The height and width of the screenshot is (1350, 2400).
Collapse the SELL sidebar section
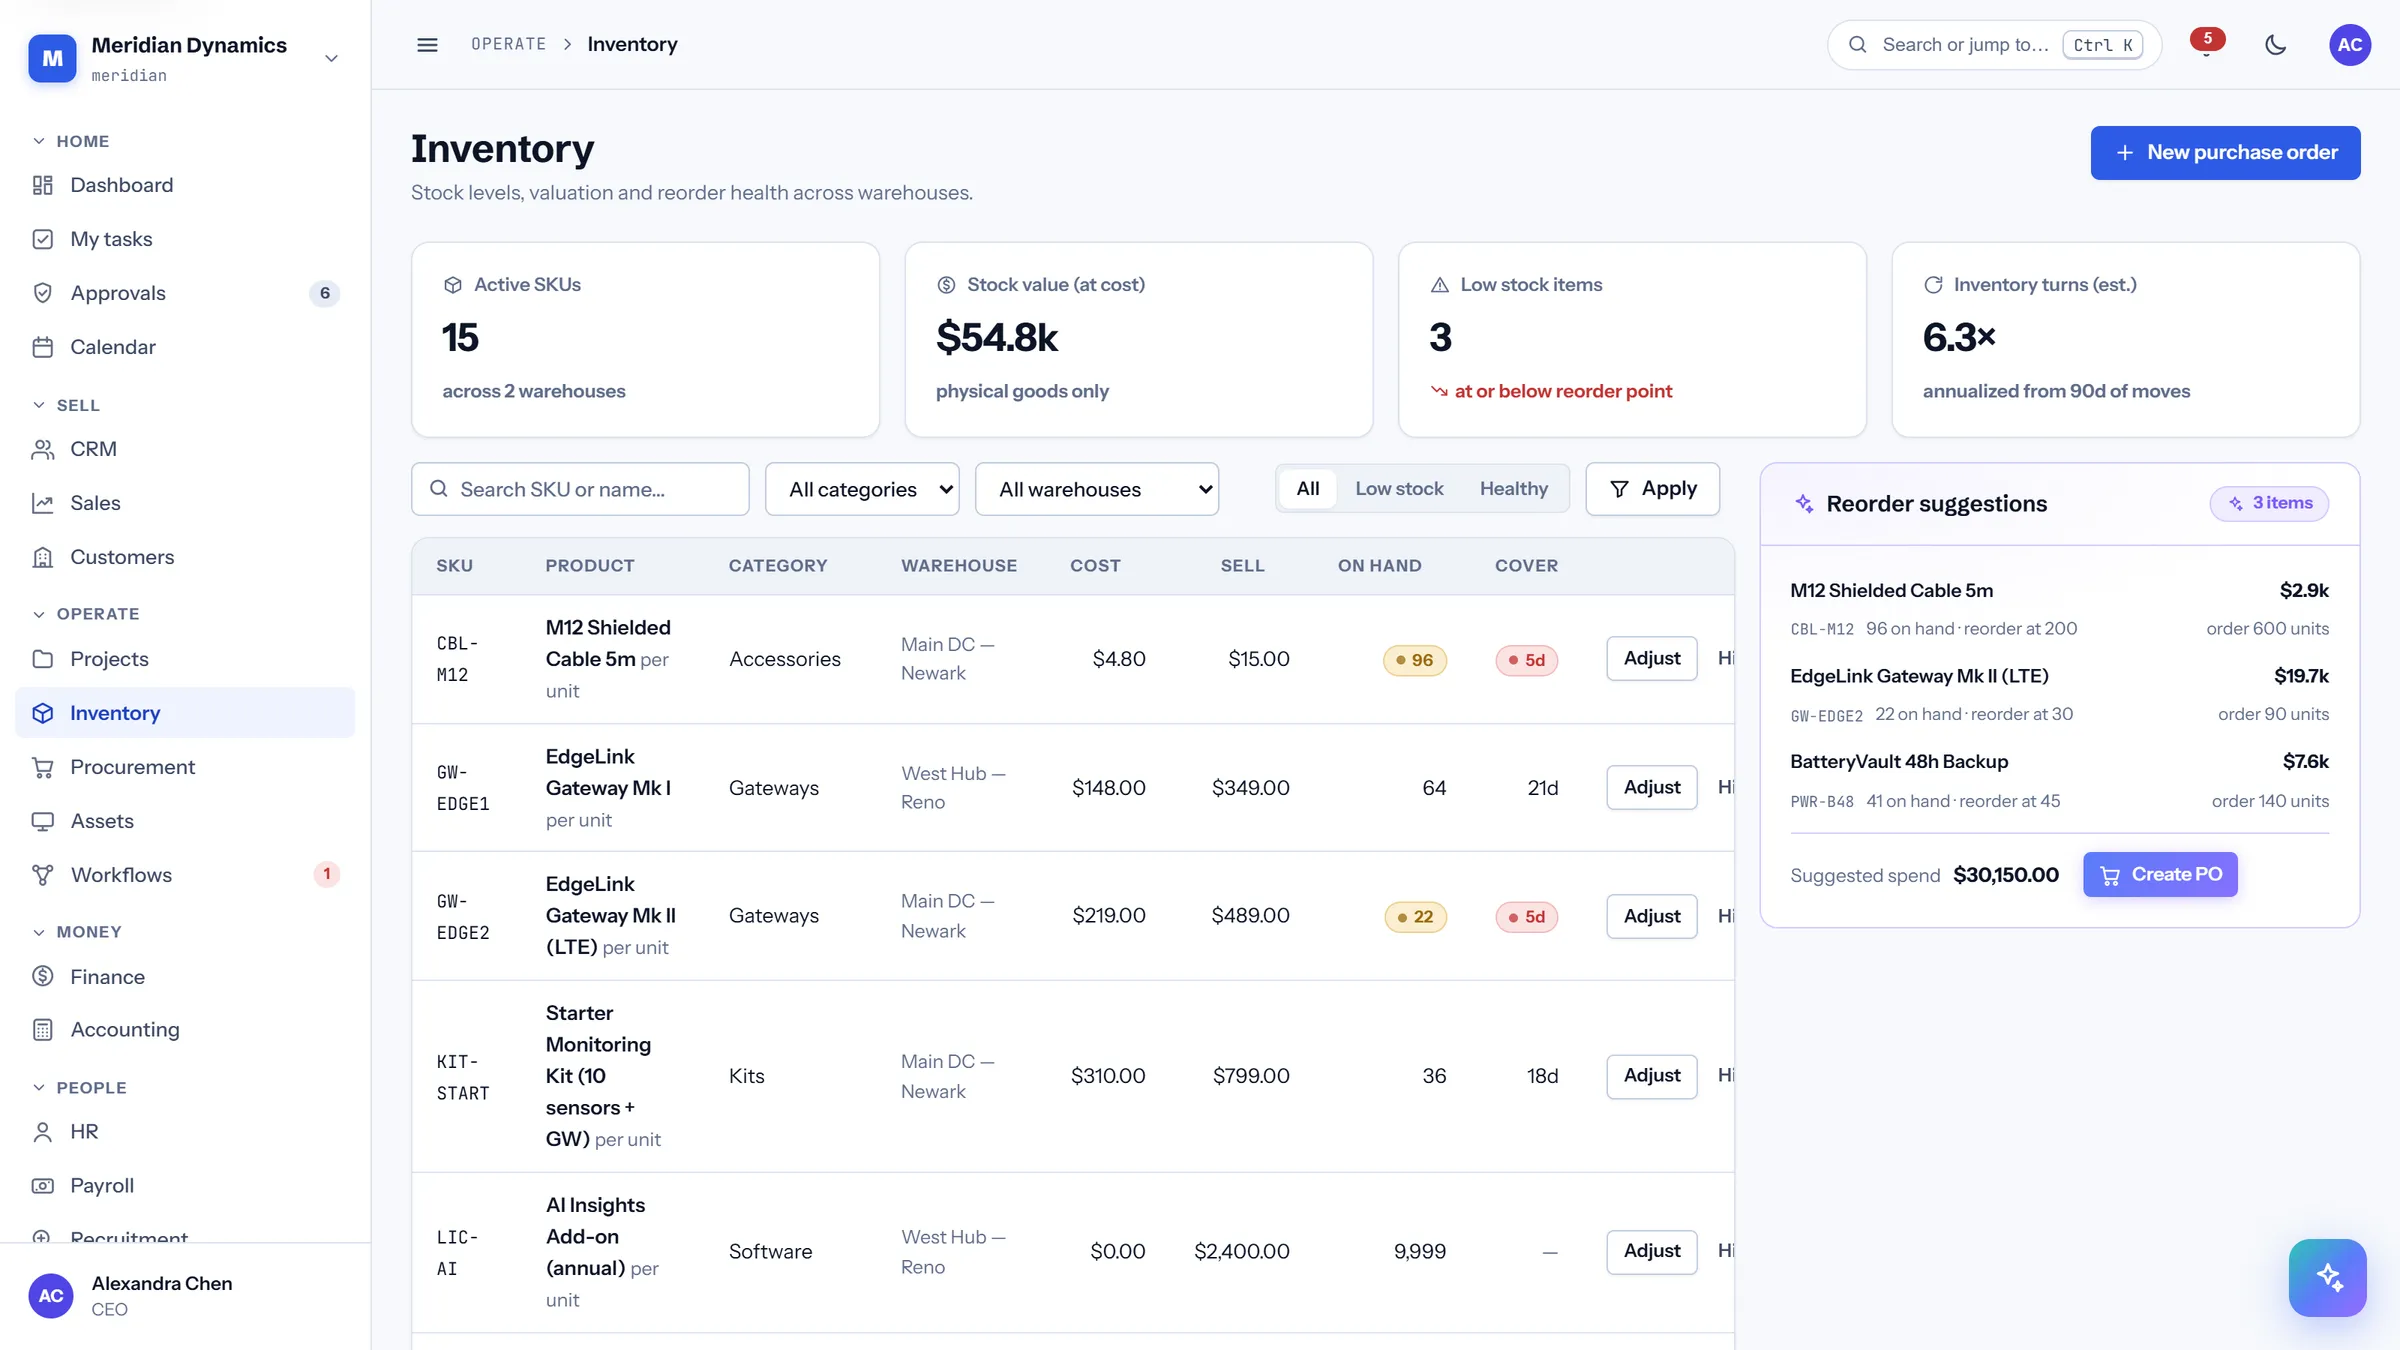click(68, 405)
